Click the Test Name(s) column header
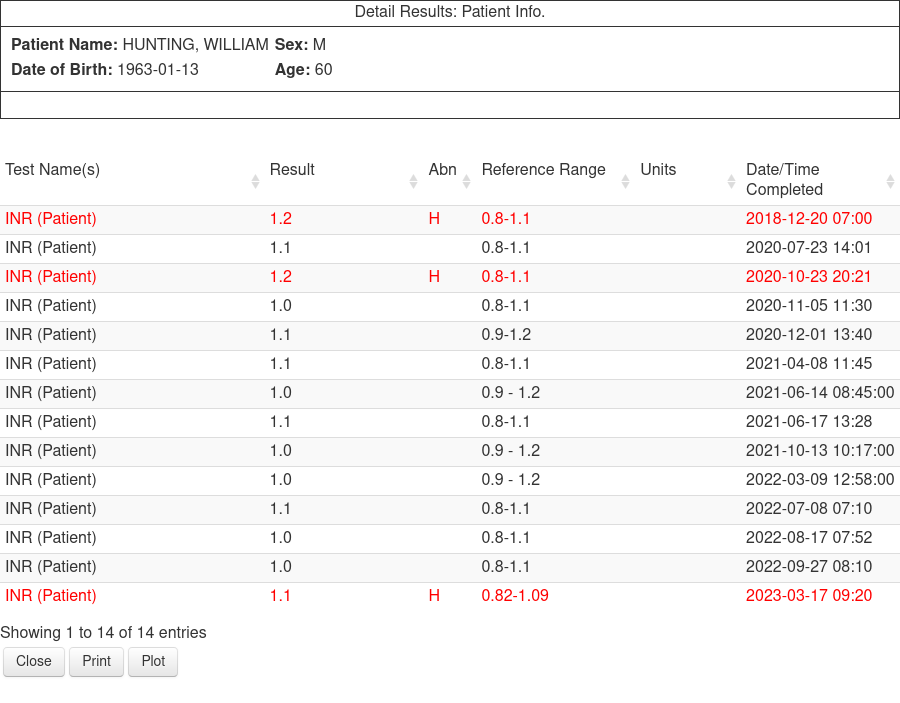The image size is (900, 703). [53, 170]
